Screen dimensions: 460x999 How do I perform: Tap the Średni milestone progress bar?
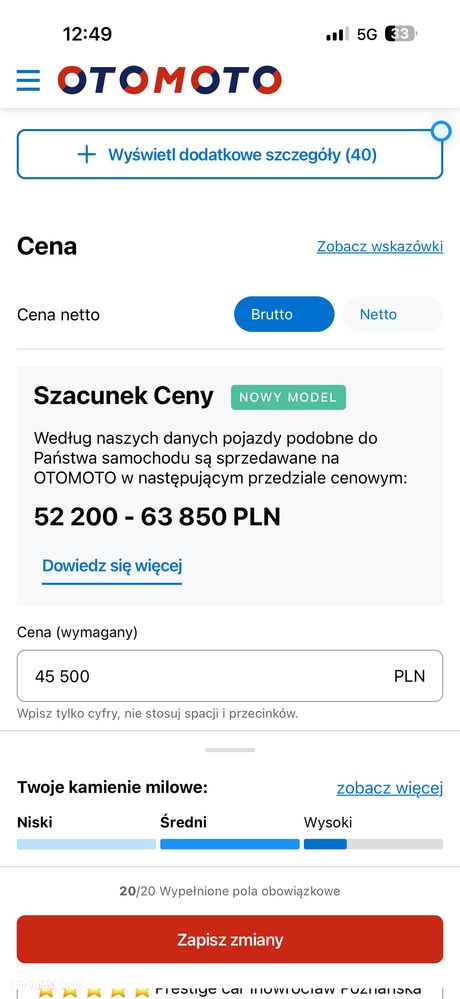[230, 844]
